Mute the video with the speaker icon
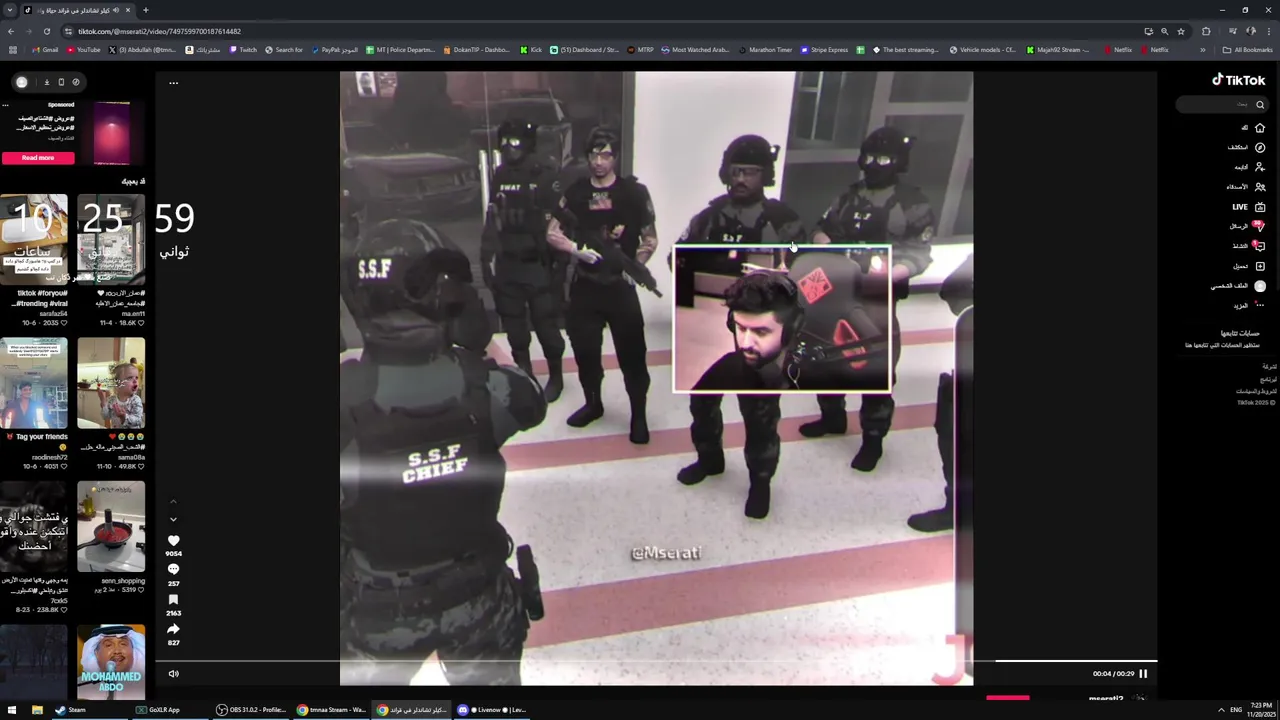 pyautogui.click(x=173, y=674)
